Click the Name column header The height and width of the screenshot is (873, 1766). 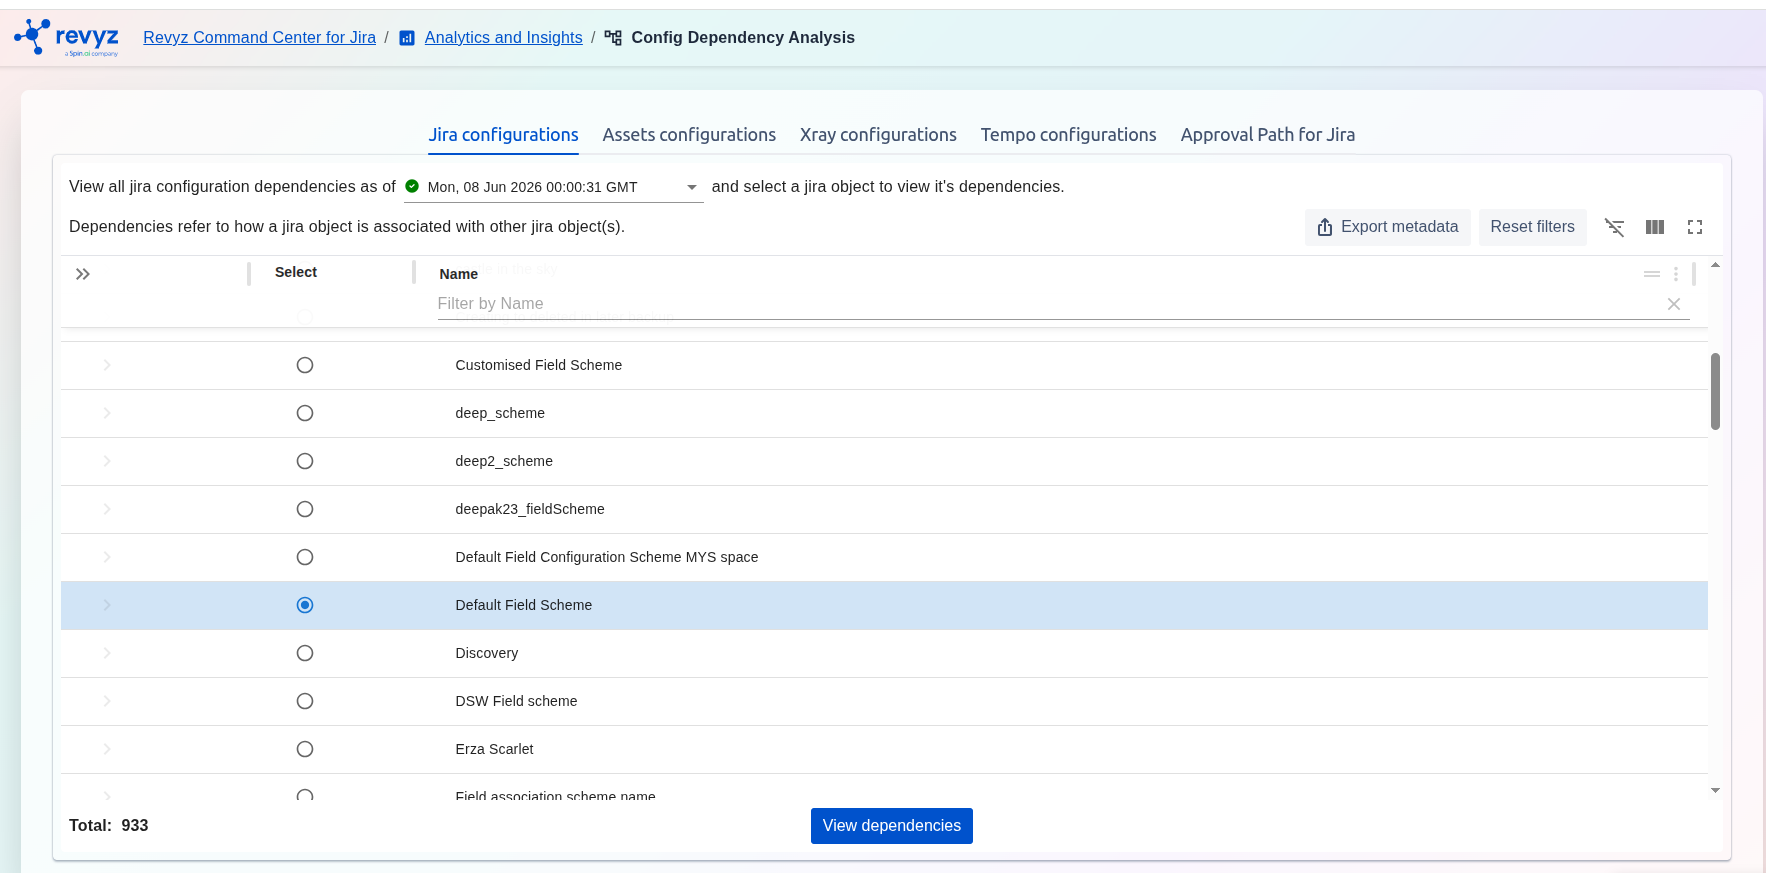(x=458, y=274)
